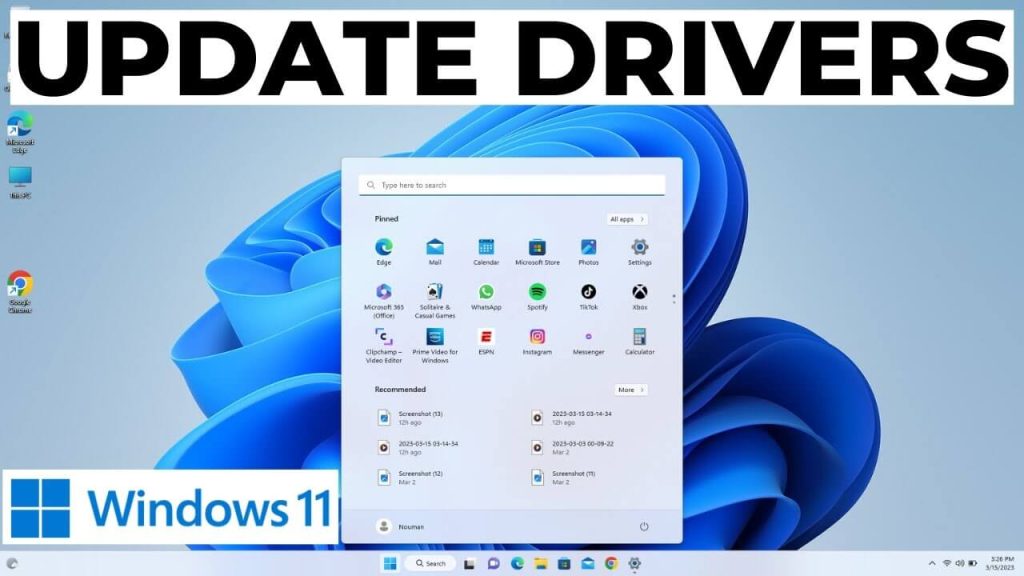The height and width of the screenshot is (576, 1024).
Task: Launch the Xbox app
Action: (x=639, y=293)
